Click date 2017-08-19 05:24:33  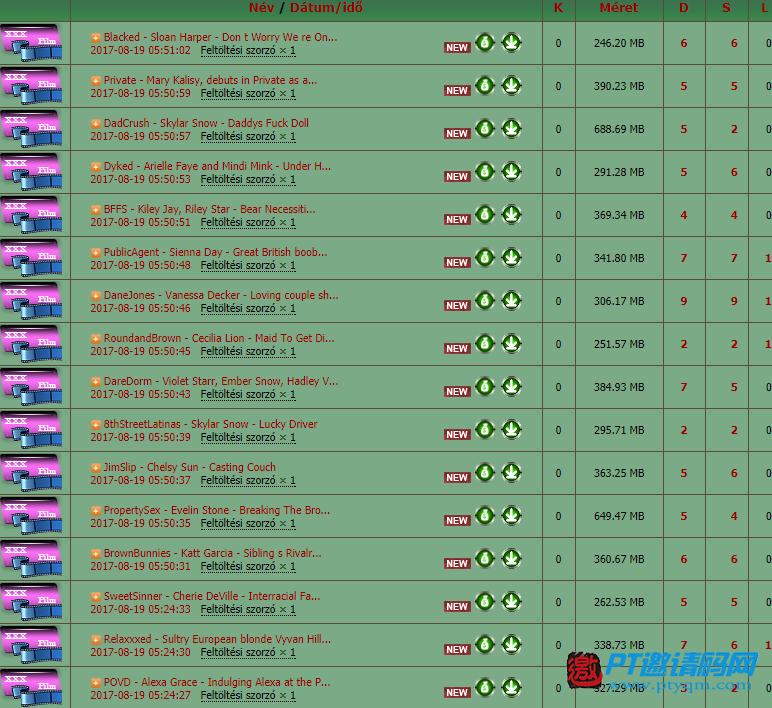pos(140,609)
